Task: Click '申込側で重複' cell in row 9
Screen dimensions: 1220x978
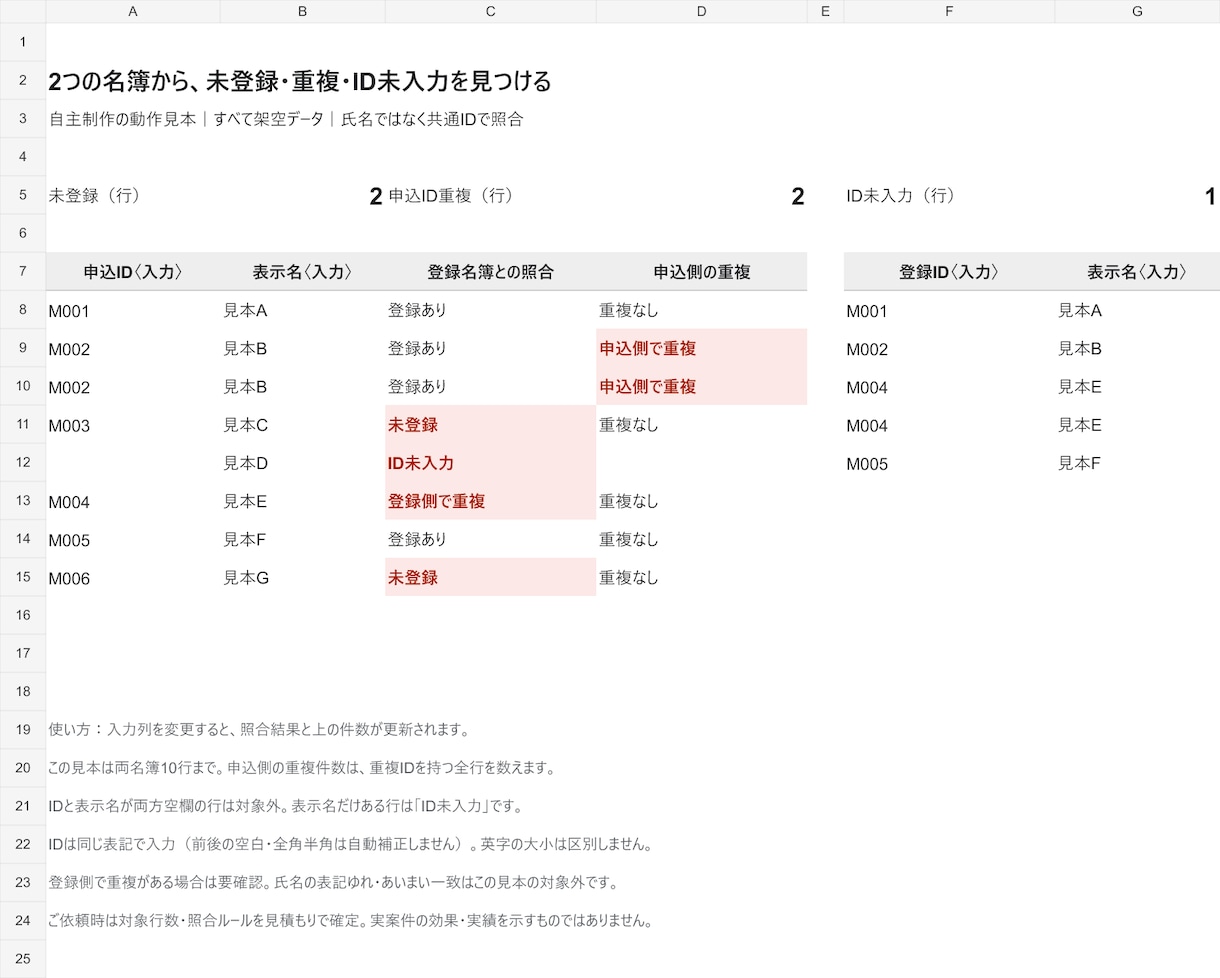Action: (701, 348)
